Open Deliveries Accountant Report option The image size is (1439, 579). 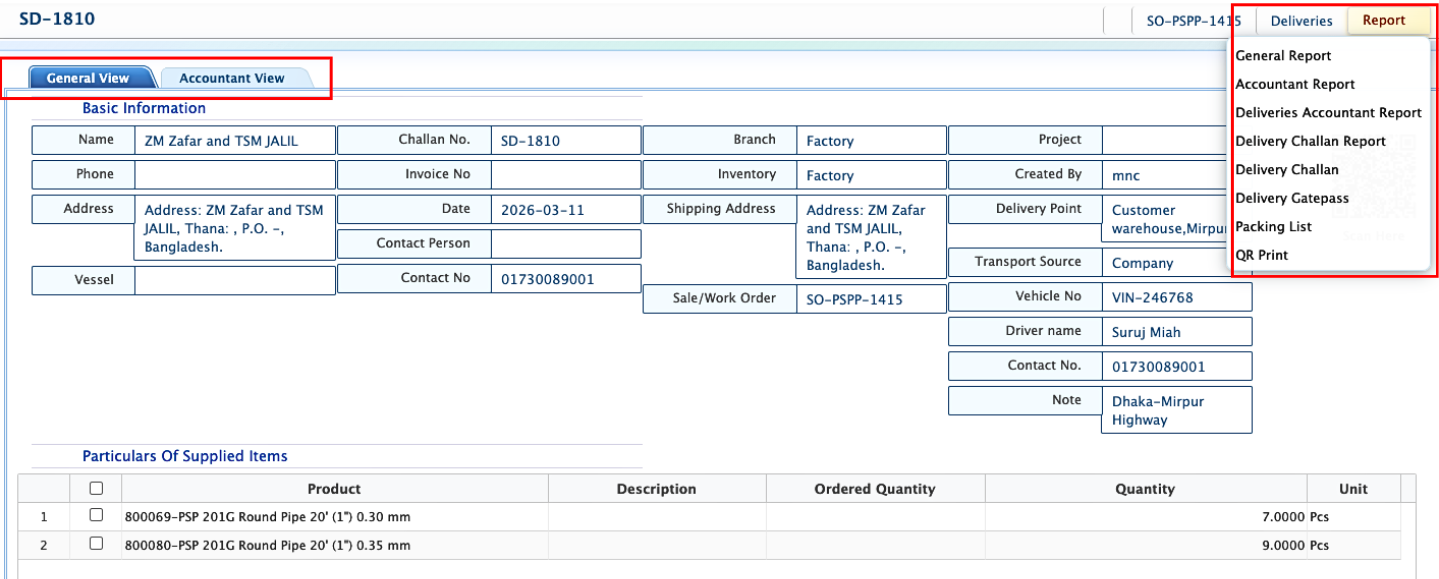pyautogui.click(x=1328, y=113)
